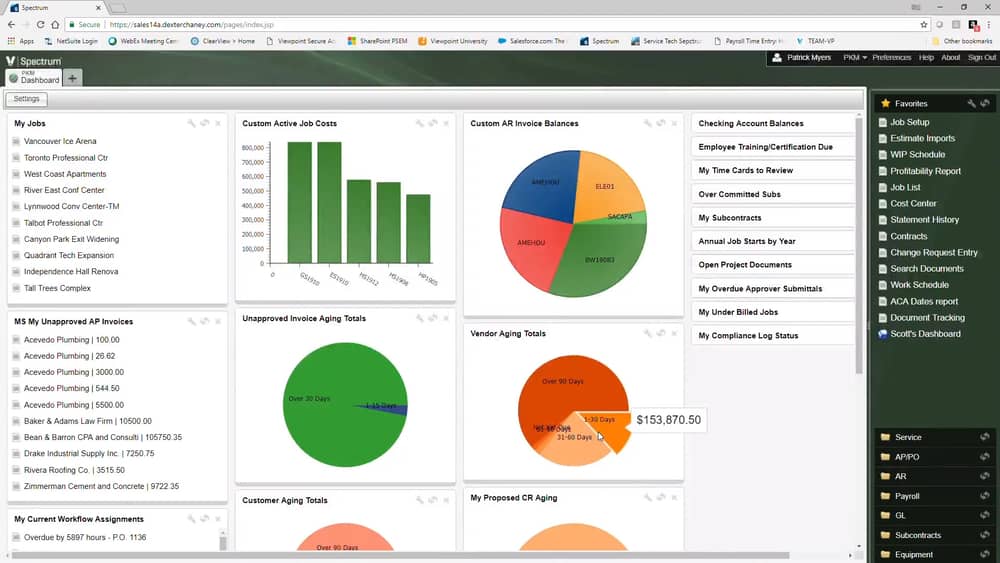Expand the Service folder in sidebar

pos(908,437)
